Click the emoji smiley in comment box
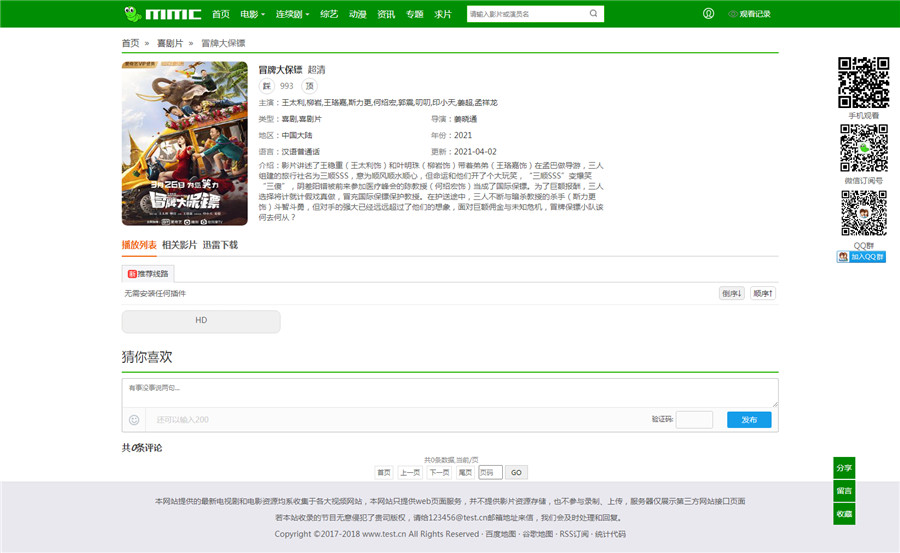The height and width of the screenshot is (553, 900). coord(134,420)
